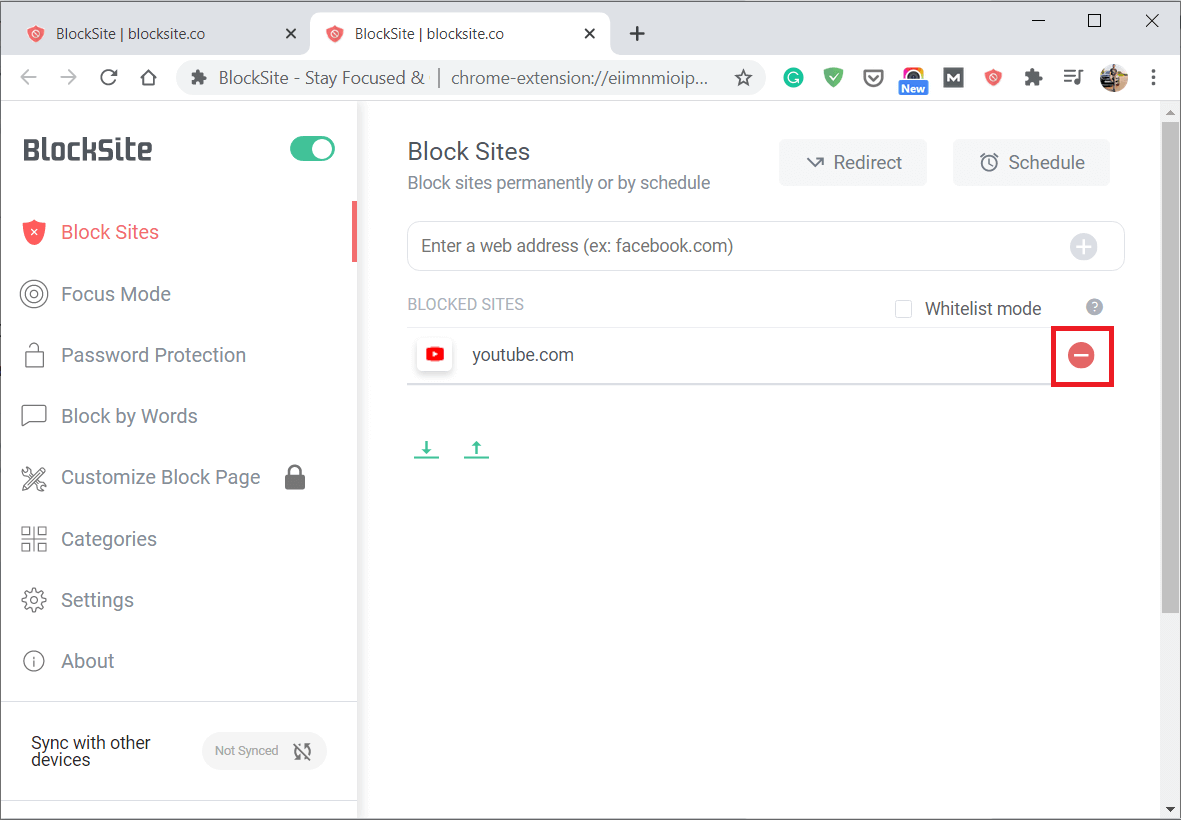Click the About menu item
Image resolution: width=1181 pixels, height=820 pixels.
[87, 660]
